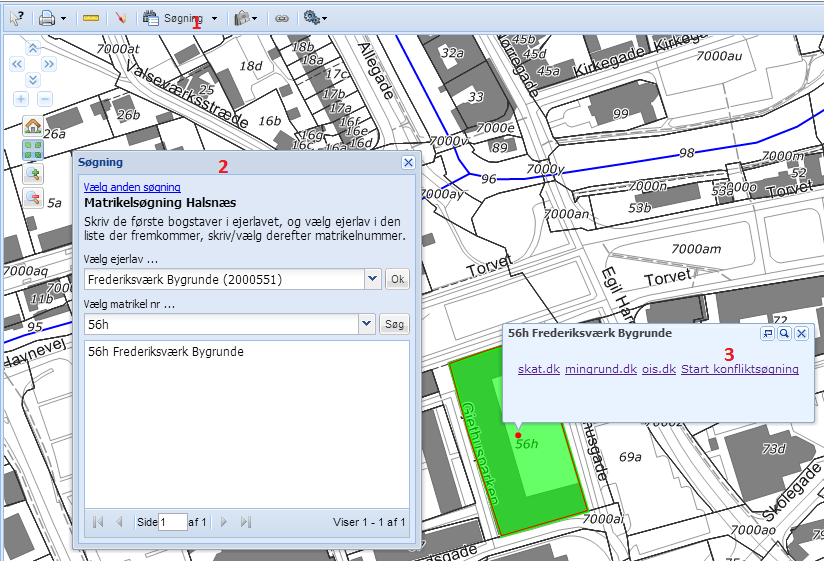Select the red drawing pencil tool
The width and height of the screenshot is (824, 561).
click(x=120, y=18)
